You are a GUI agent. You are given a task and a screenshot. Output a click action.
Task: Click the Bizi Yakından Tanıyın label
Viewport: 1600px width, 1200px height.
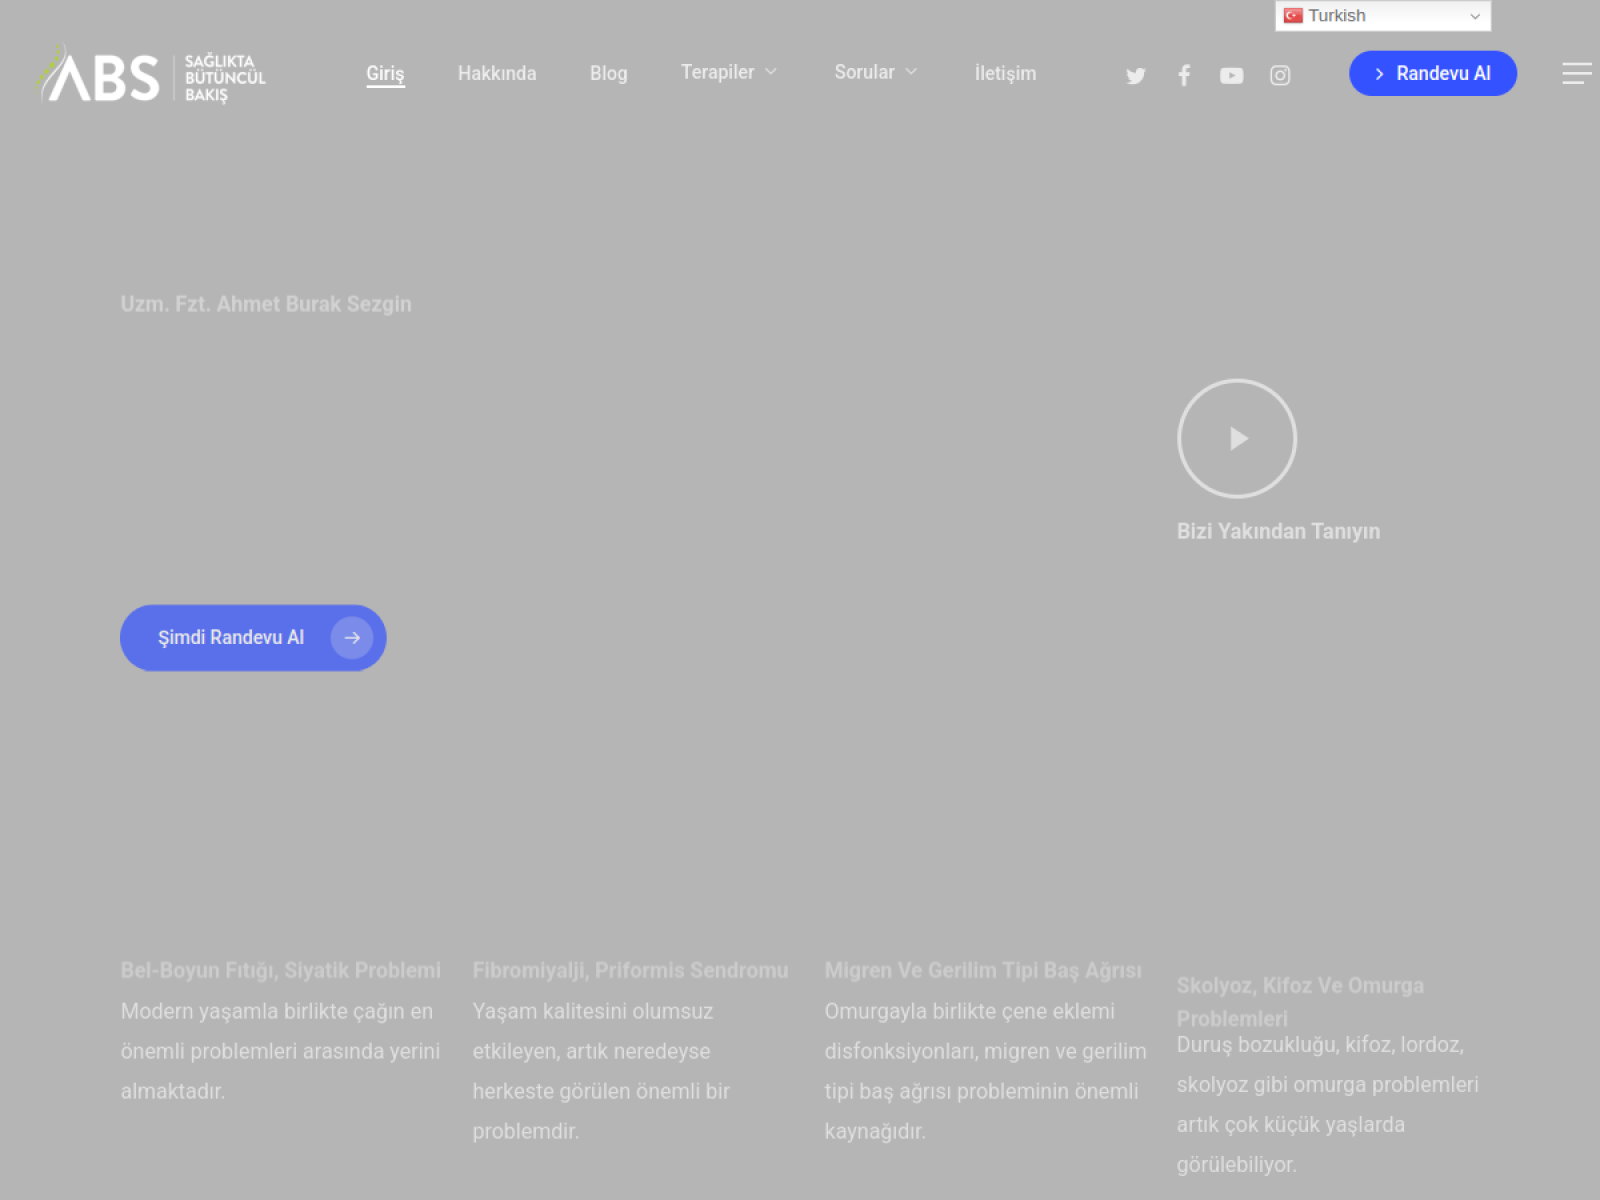(1278, 531)
